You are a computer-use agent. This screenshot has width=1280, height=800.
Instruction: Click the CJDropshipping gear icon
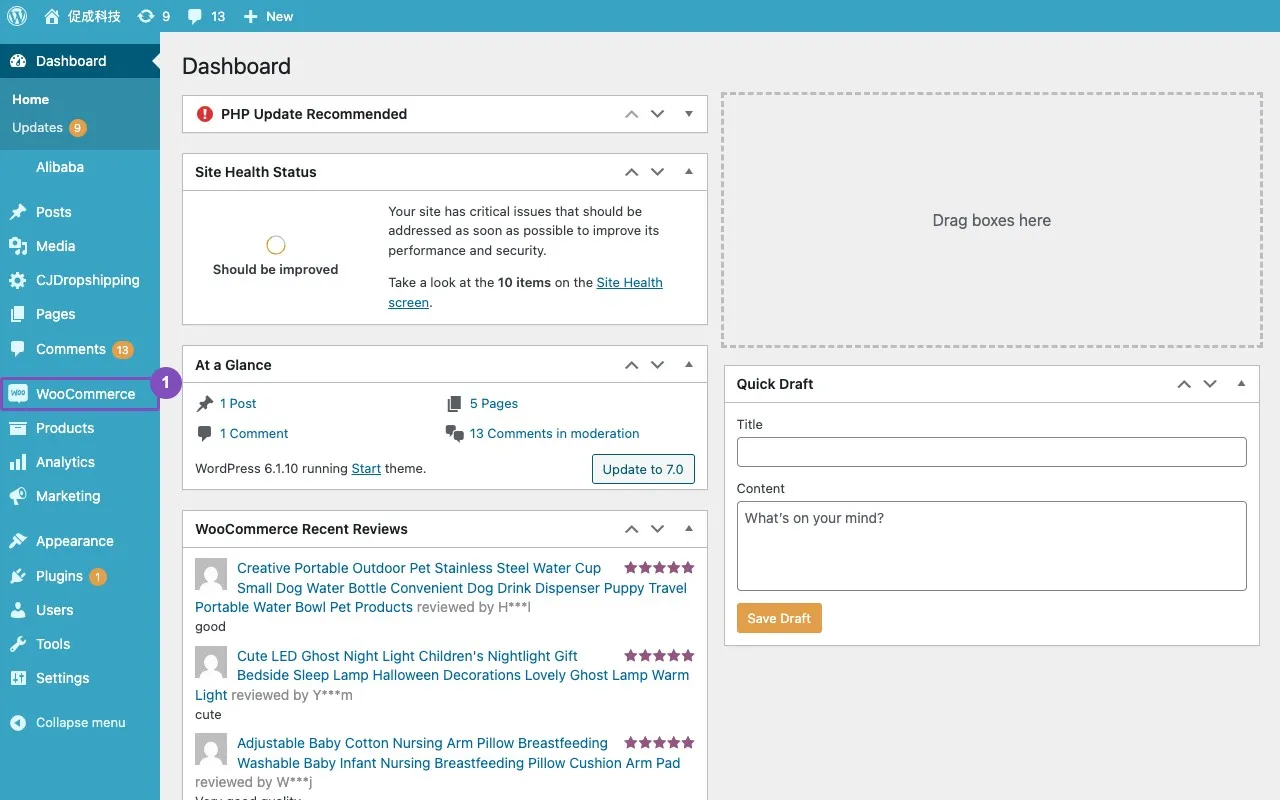click(18, 280)
